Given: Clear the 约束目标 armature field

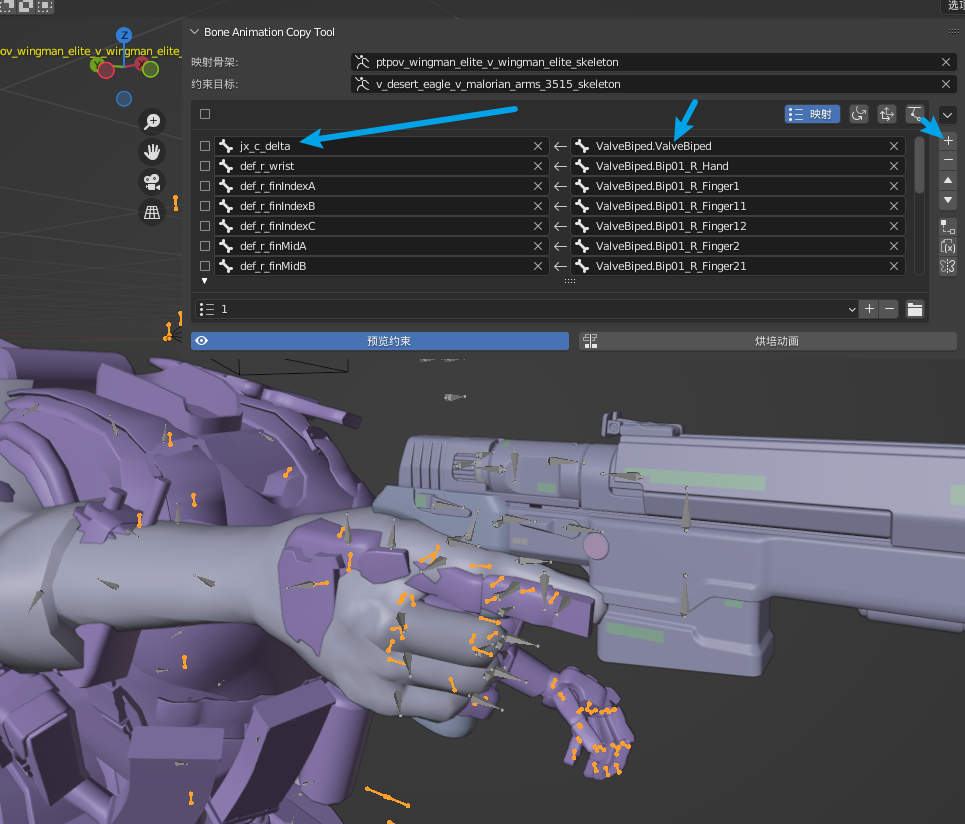Looking at the screenshot, I should pyautogui.click(x=946, y=84).
